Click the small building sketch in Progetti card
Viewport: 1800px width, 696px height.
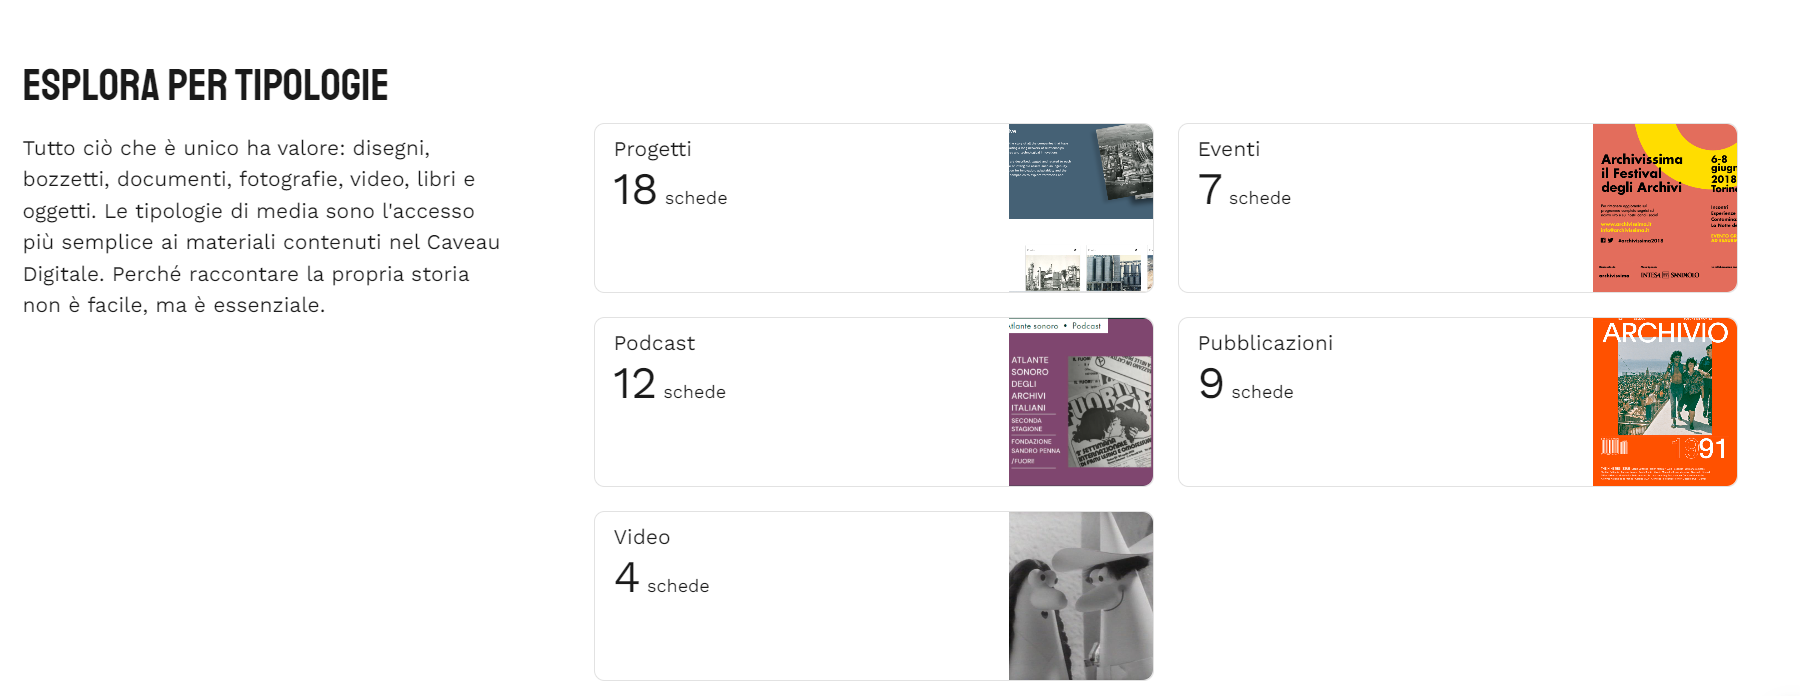point(1052,270)
